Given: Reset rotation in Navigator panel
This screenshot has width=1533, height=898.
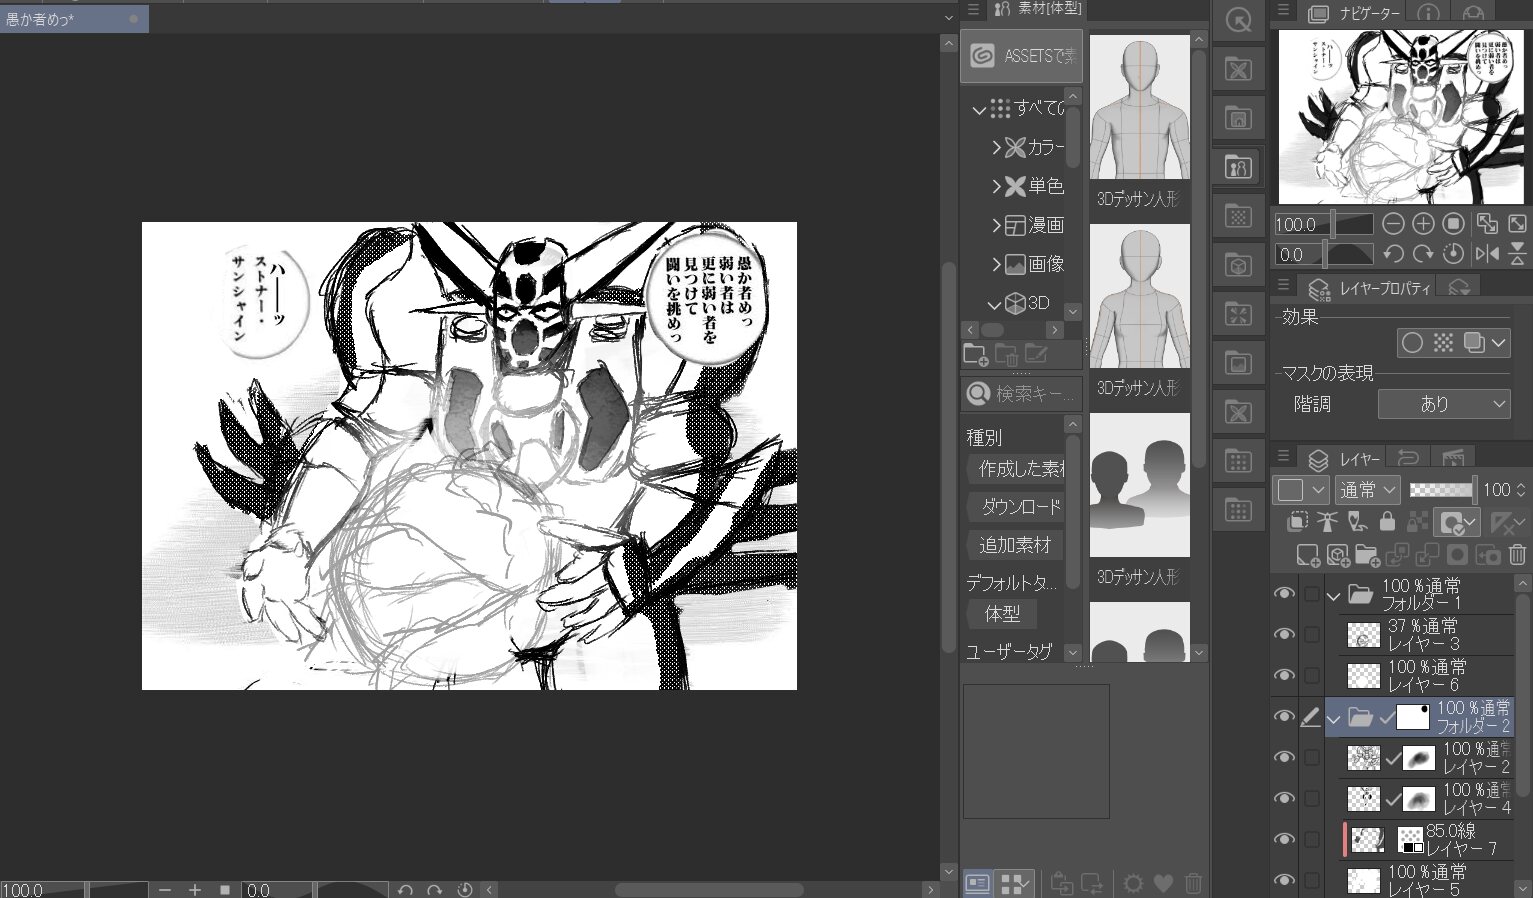Looking at the screenshot, I should coord(1454,254).
